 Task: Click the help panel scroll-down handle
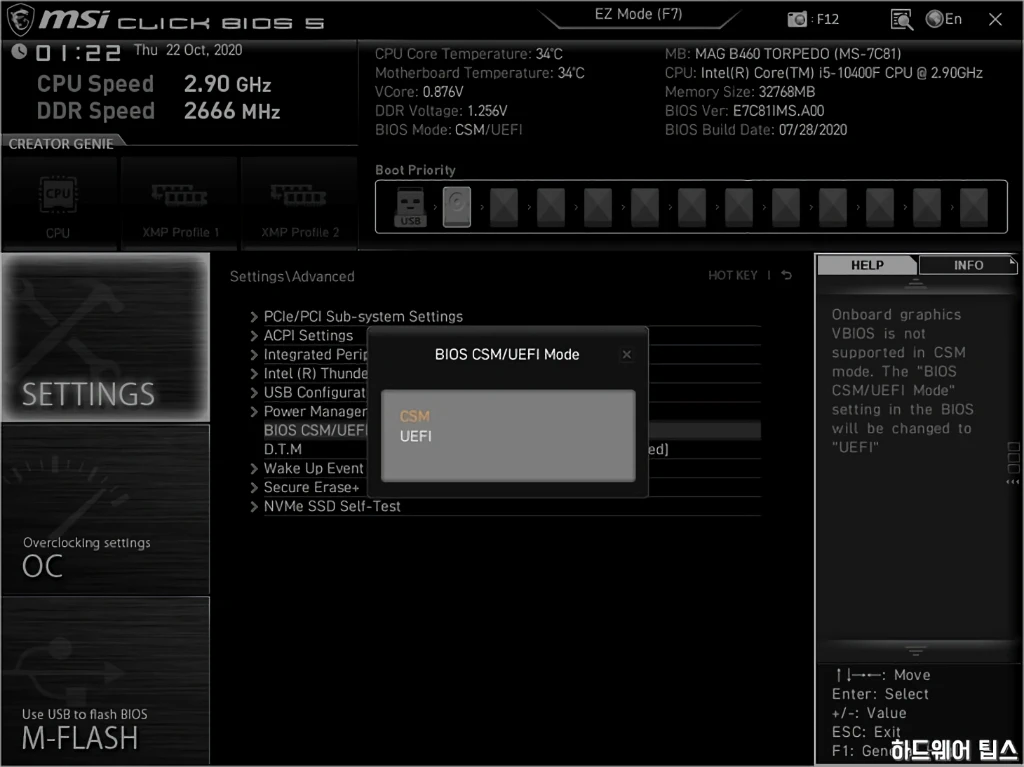pyautogui.click(x=916, y=651)
